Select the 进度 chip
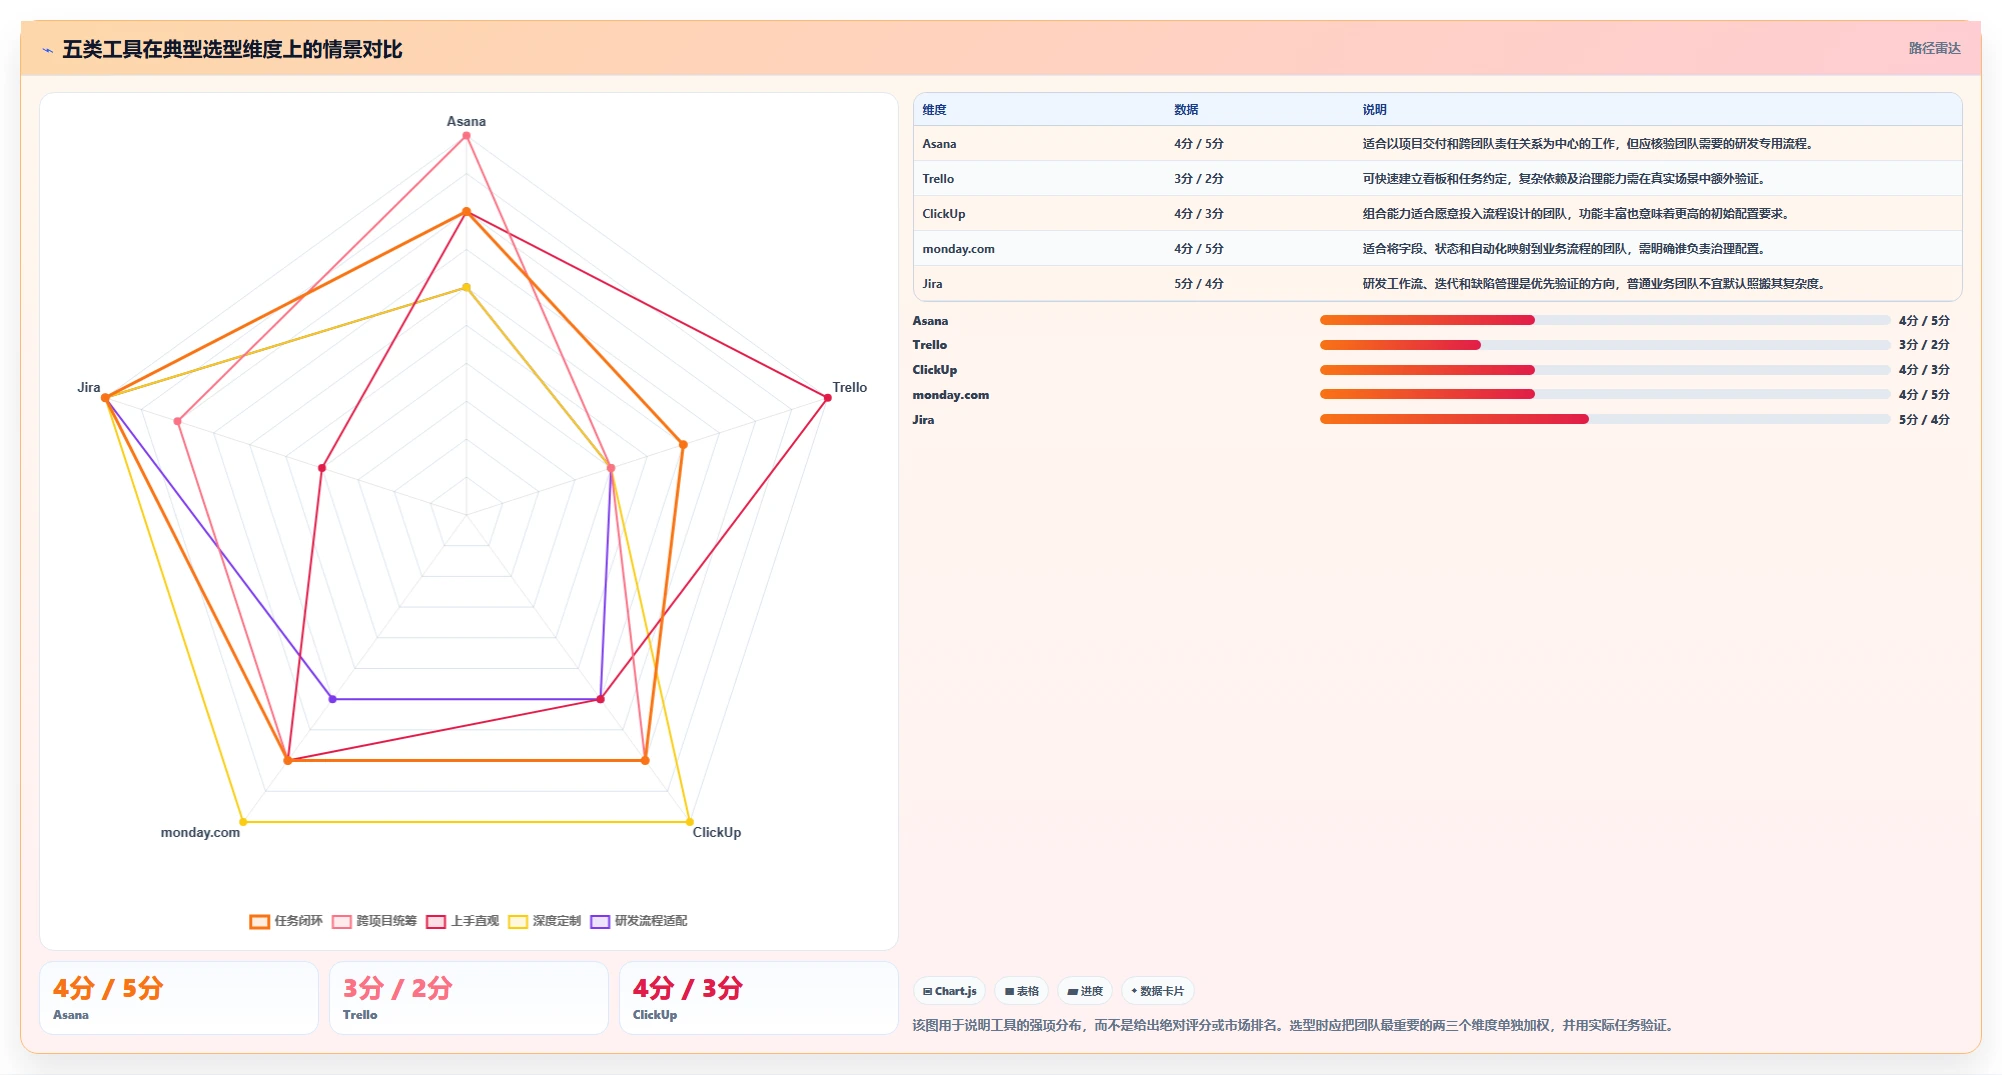The width and height of the screenshot is (2002, 1075). 1085,991
